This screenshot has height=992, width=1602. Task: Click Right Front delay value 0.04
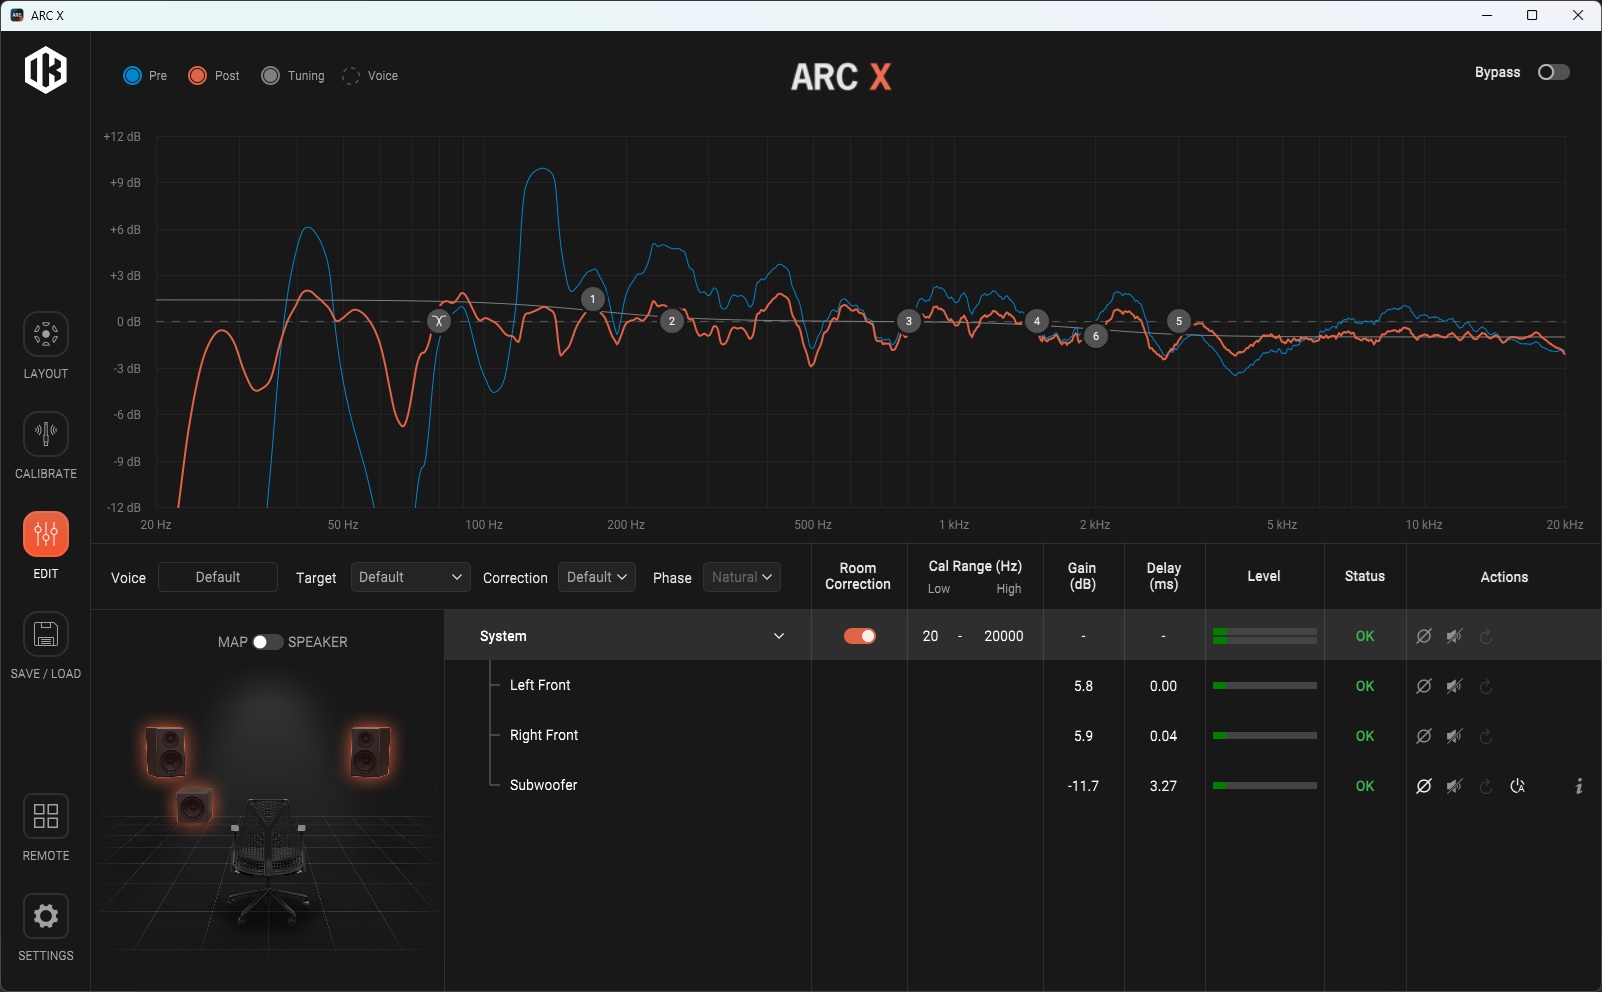click(1163, 736)
